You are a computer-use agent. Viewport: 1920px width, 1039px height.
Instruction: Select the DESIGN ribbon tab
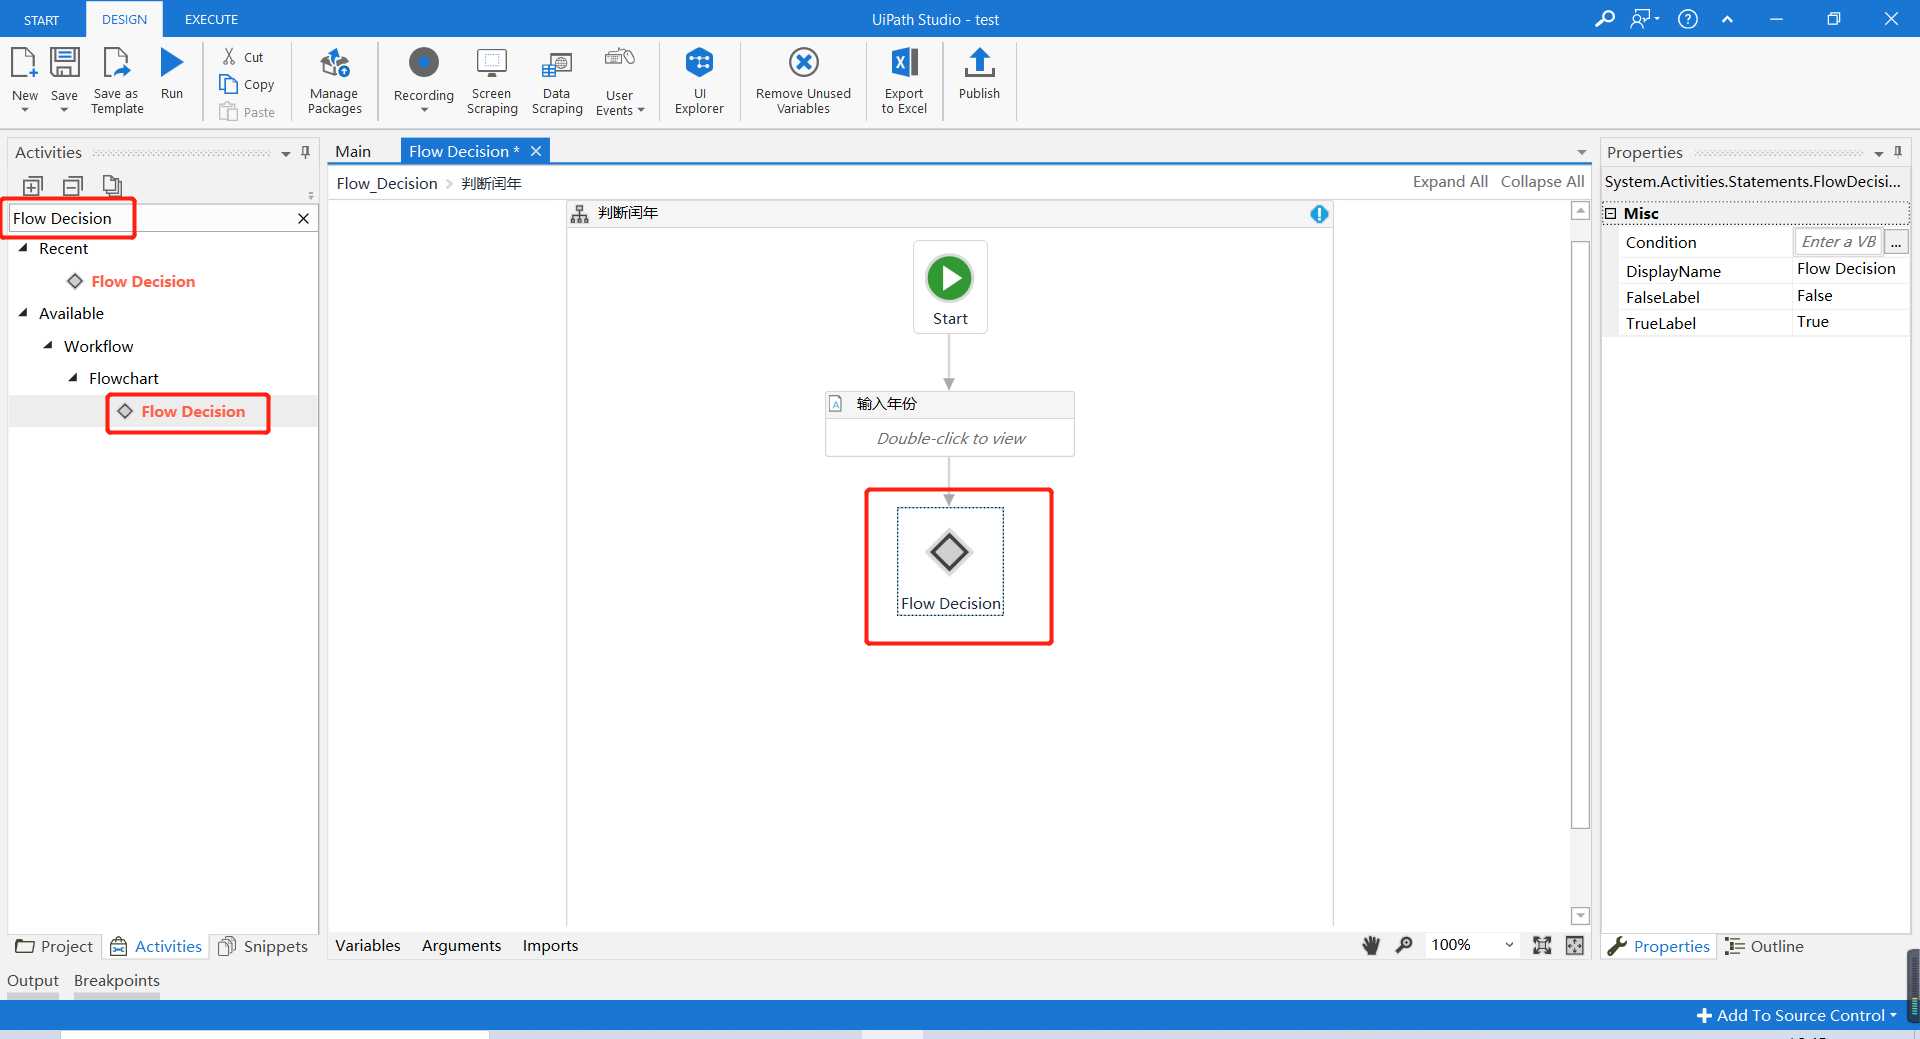[x=124, y=19]
